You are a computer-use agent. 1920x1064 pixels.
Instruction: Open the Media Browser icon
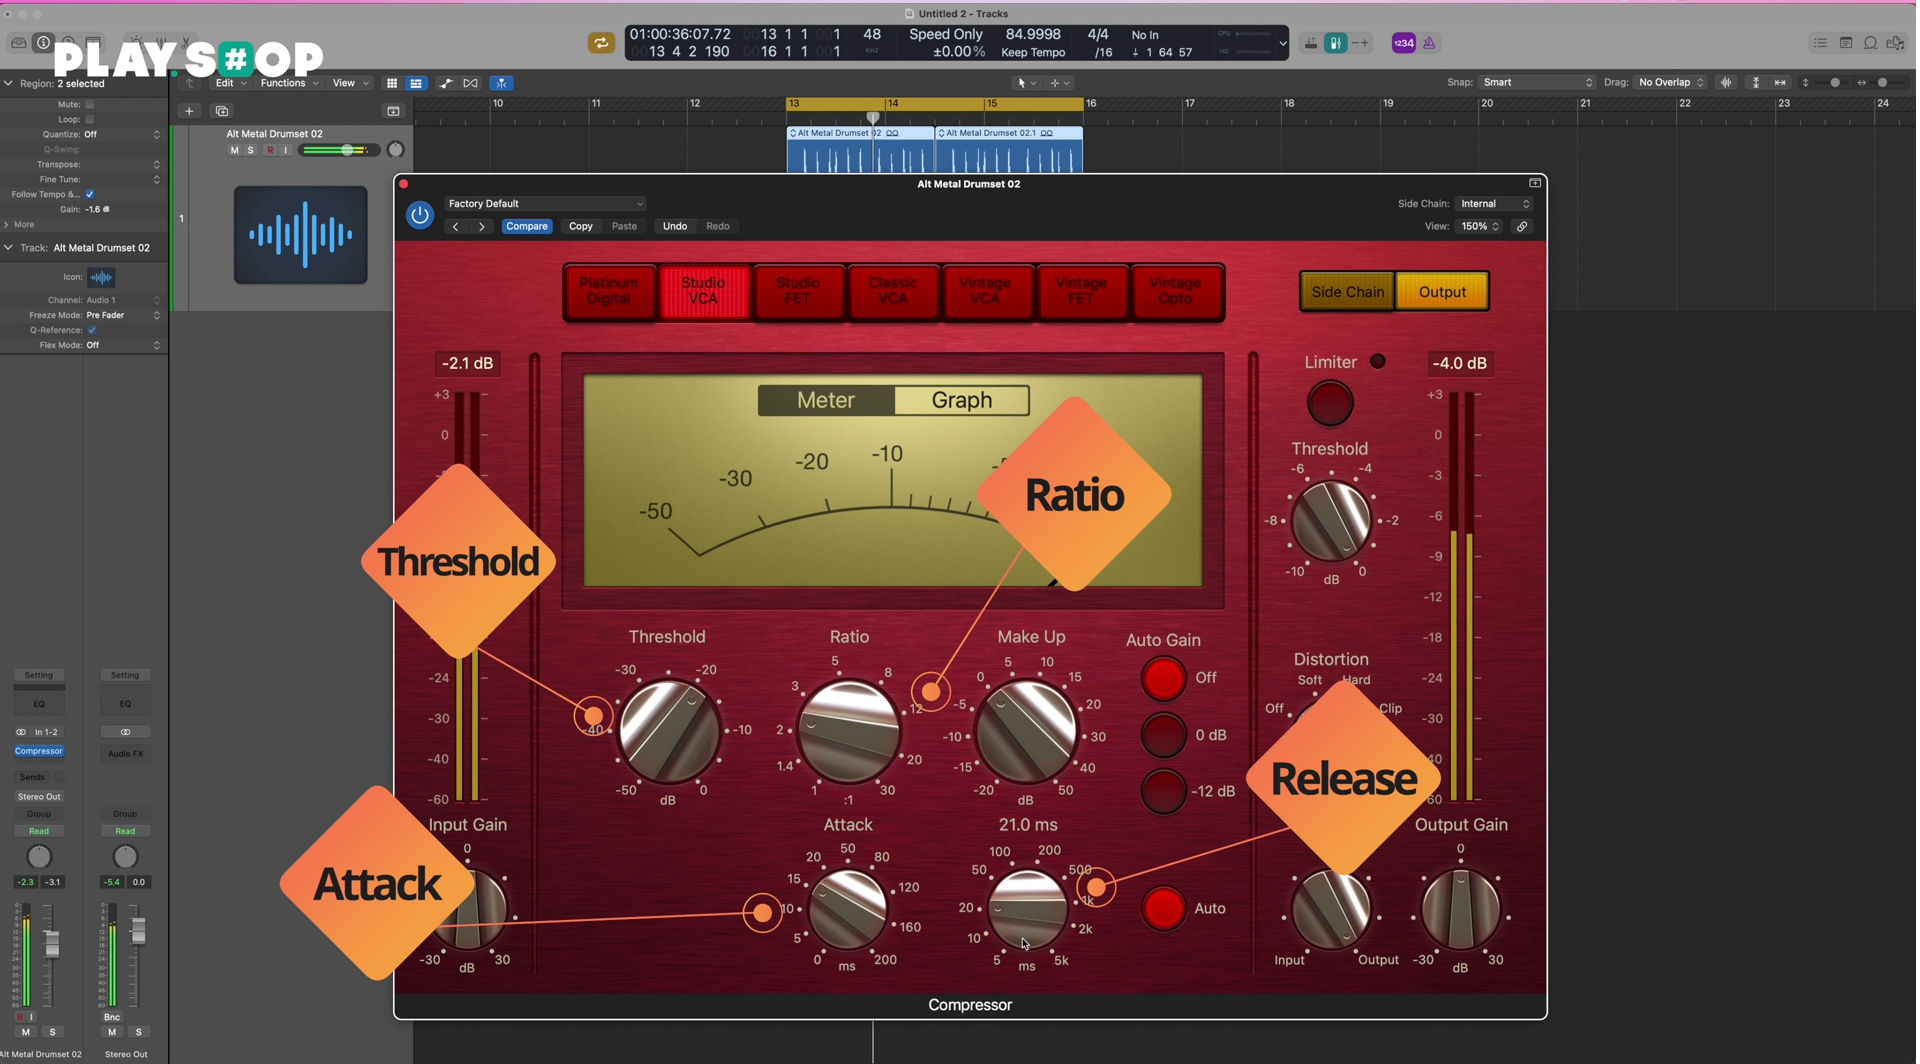pos(1895,43)
